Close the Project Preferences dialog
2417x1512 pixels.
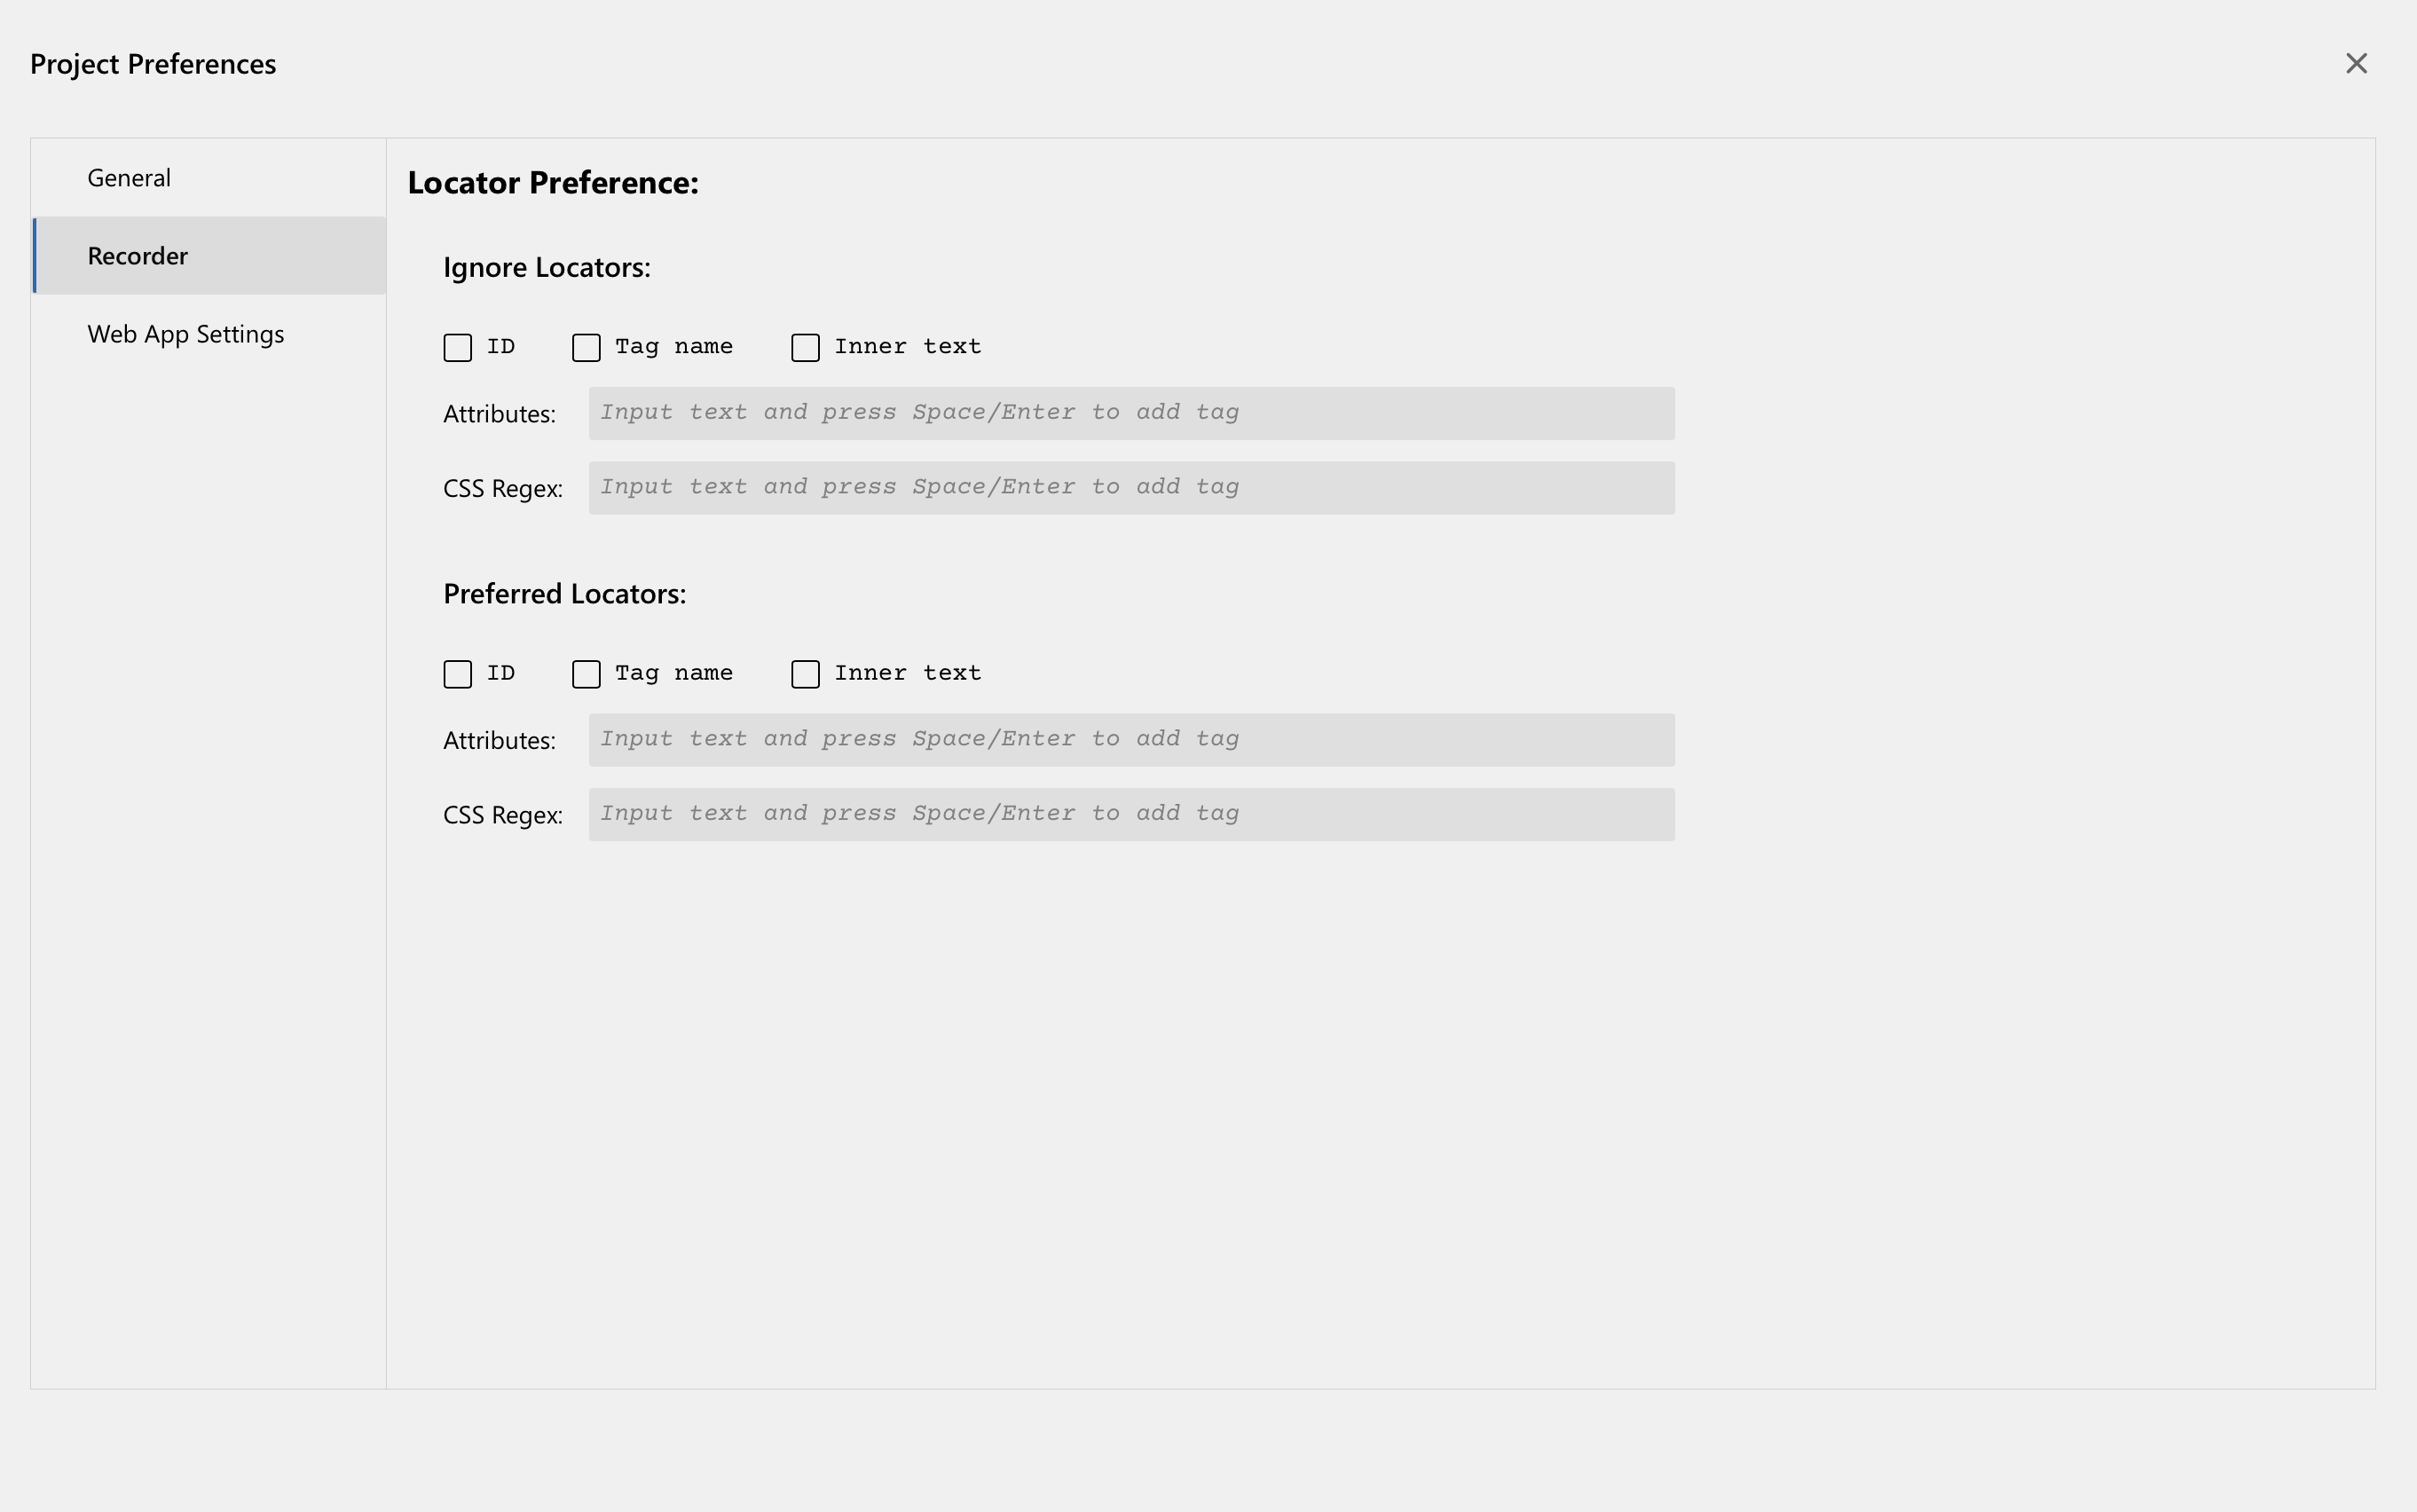[x=2357, y=63]
